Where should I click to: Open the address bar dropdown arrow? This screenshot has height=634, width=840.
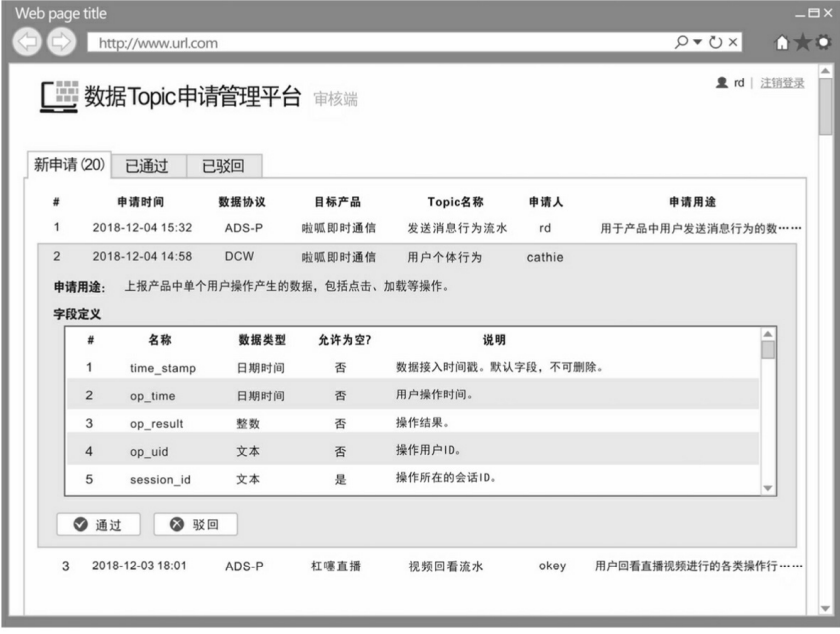pyautogui.click(x=698, y=42)
